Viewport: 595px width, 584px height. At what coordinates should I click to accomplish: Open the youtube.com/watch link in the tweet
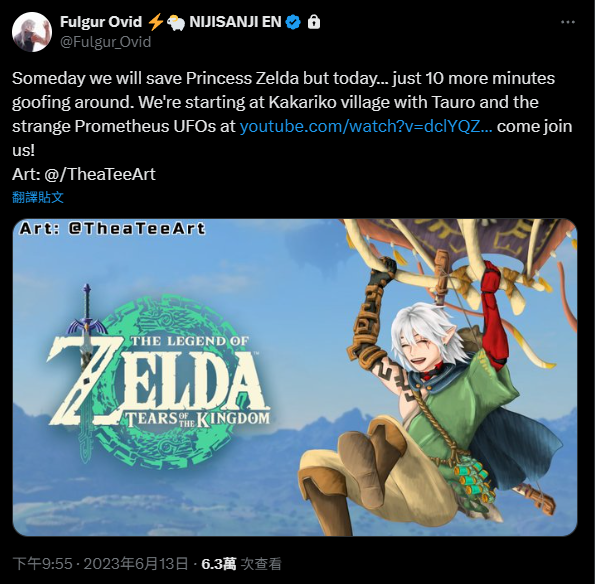coord(366,126)
